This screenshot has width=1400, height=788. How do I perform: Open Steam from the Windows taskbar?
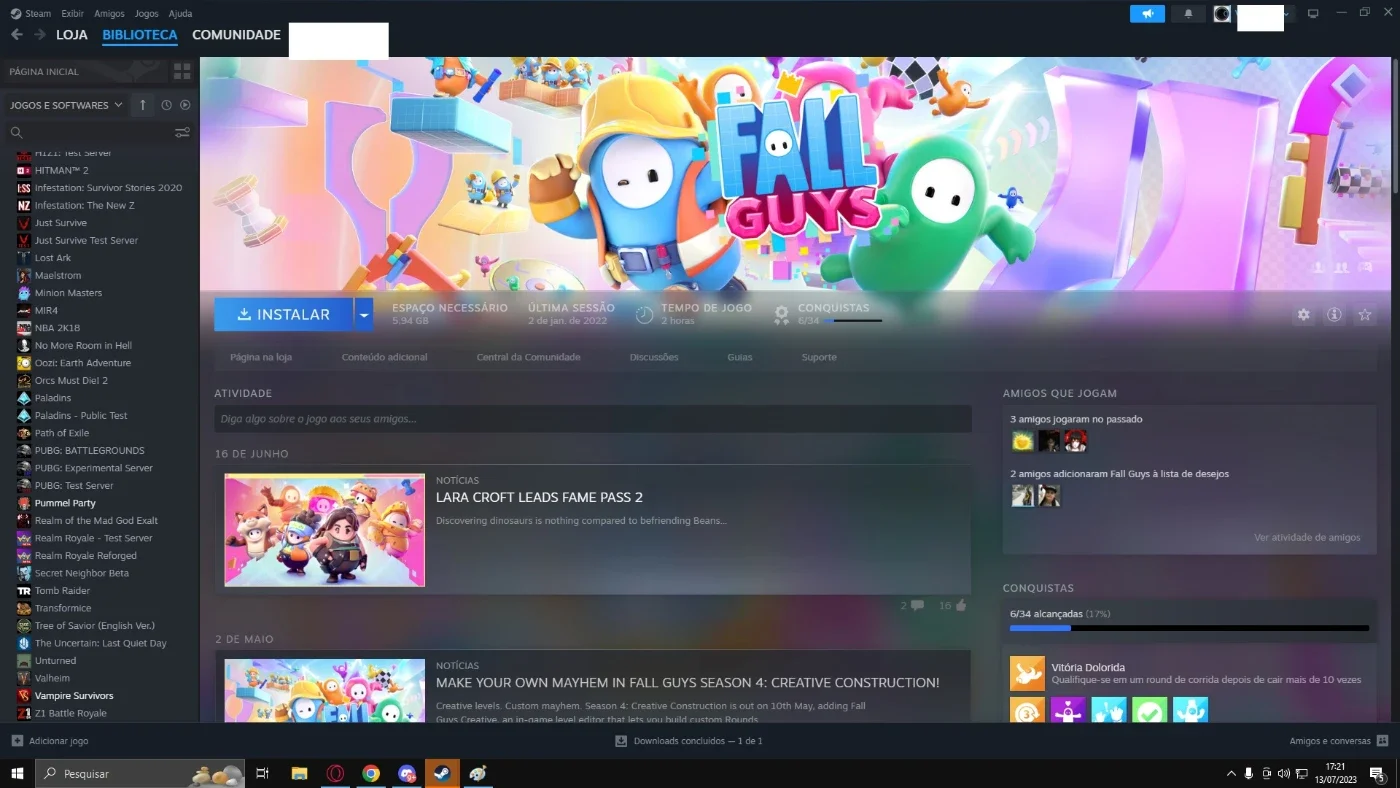click(441, 773)
